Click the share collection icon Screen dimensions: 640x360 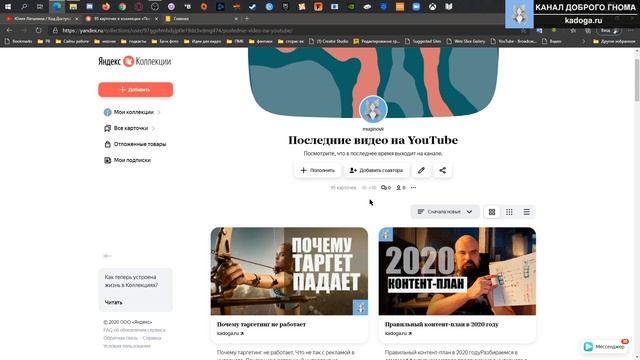(x=442, y=170)
